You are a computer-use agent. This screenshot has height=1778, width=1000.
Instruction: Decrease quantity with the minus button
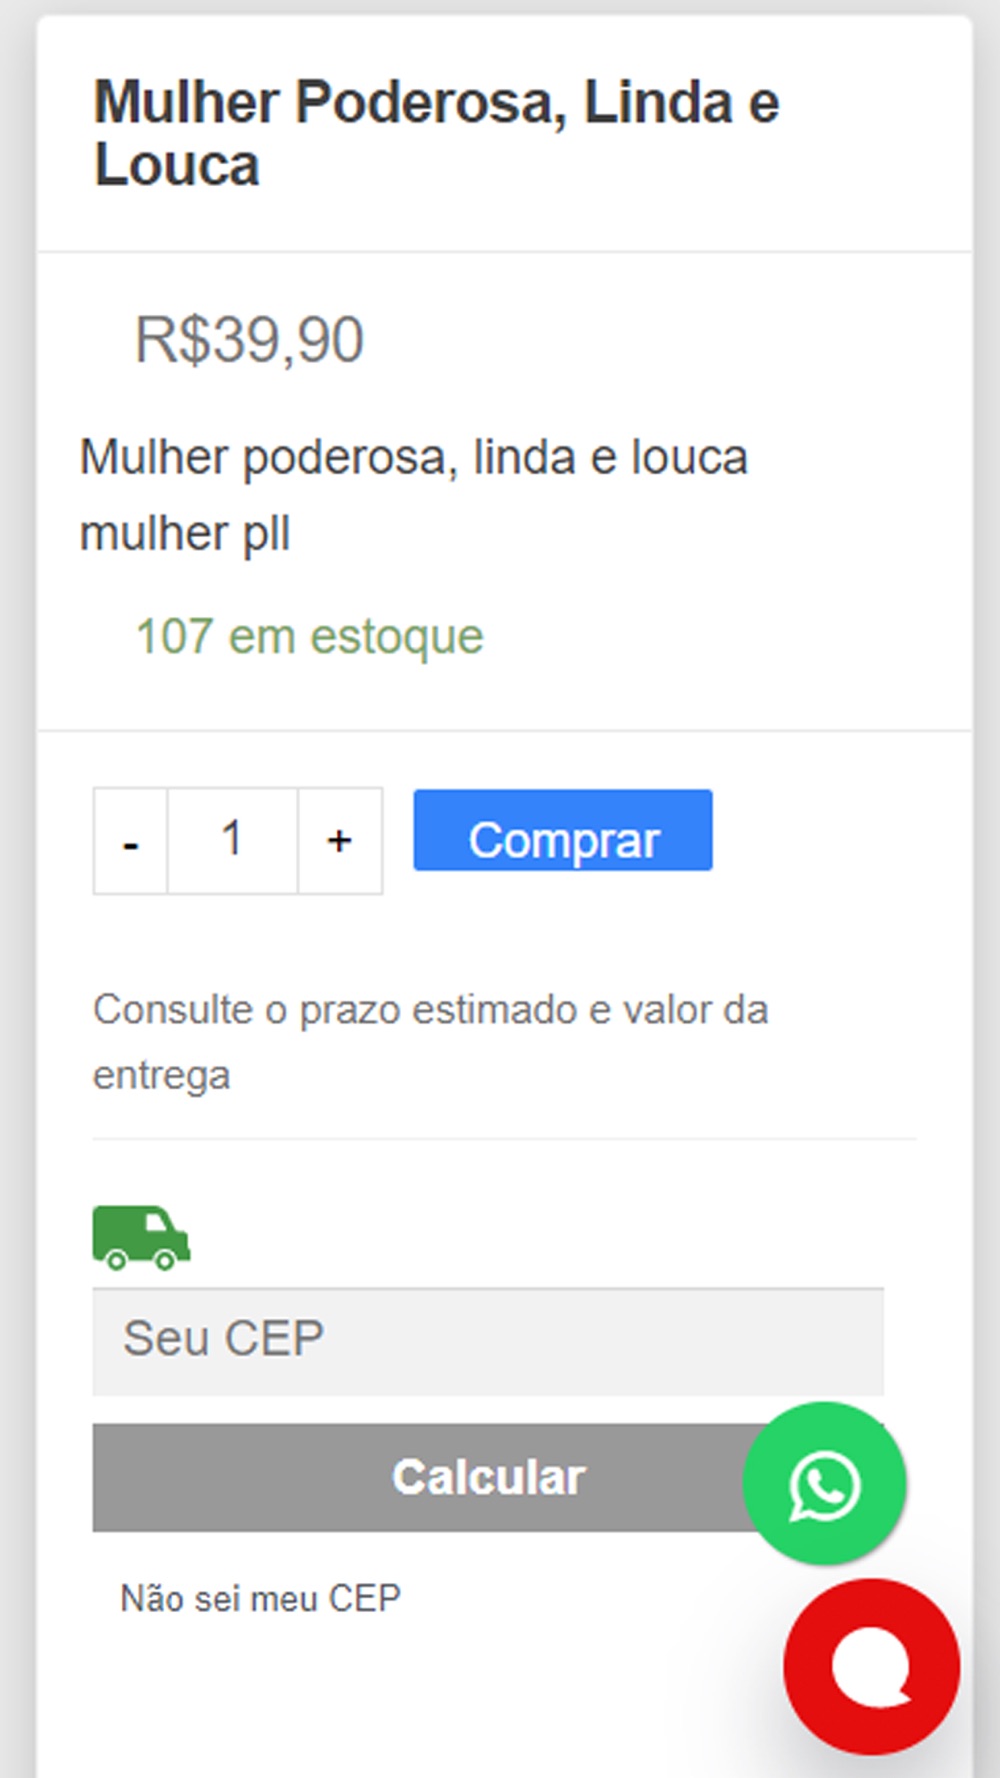click(x=131, y=841)
